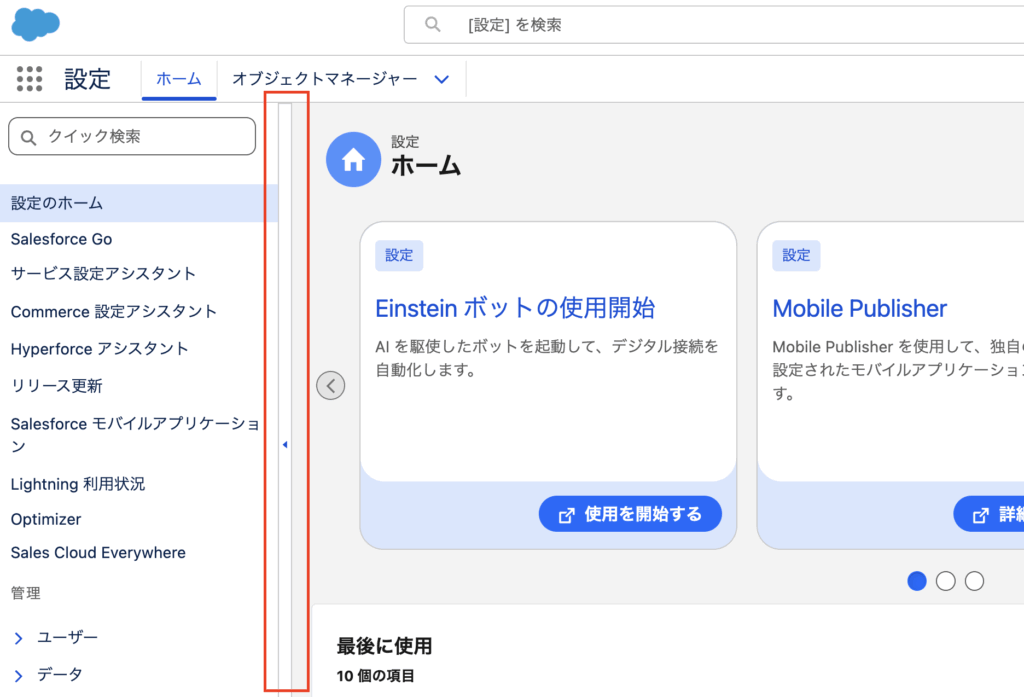Open the オブジェクトマネージャー tab

coord(324,79)
